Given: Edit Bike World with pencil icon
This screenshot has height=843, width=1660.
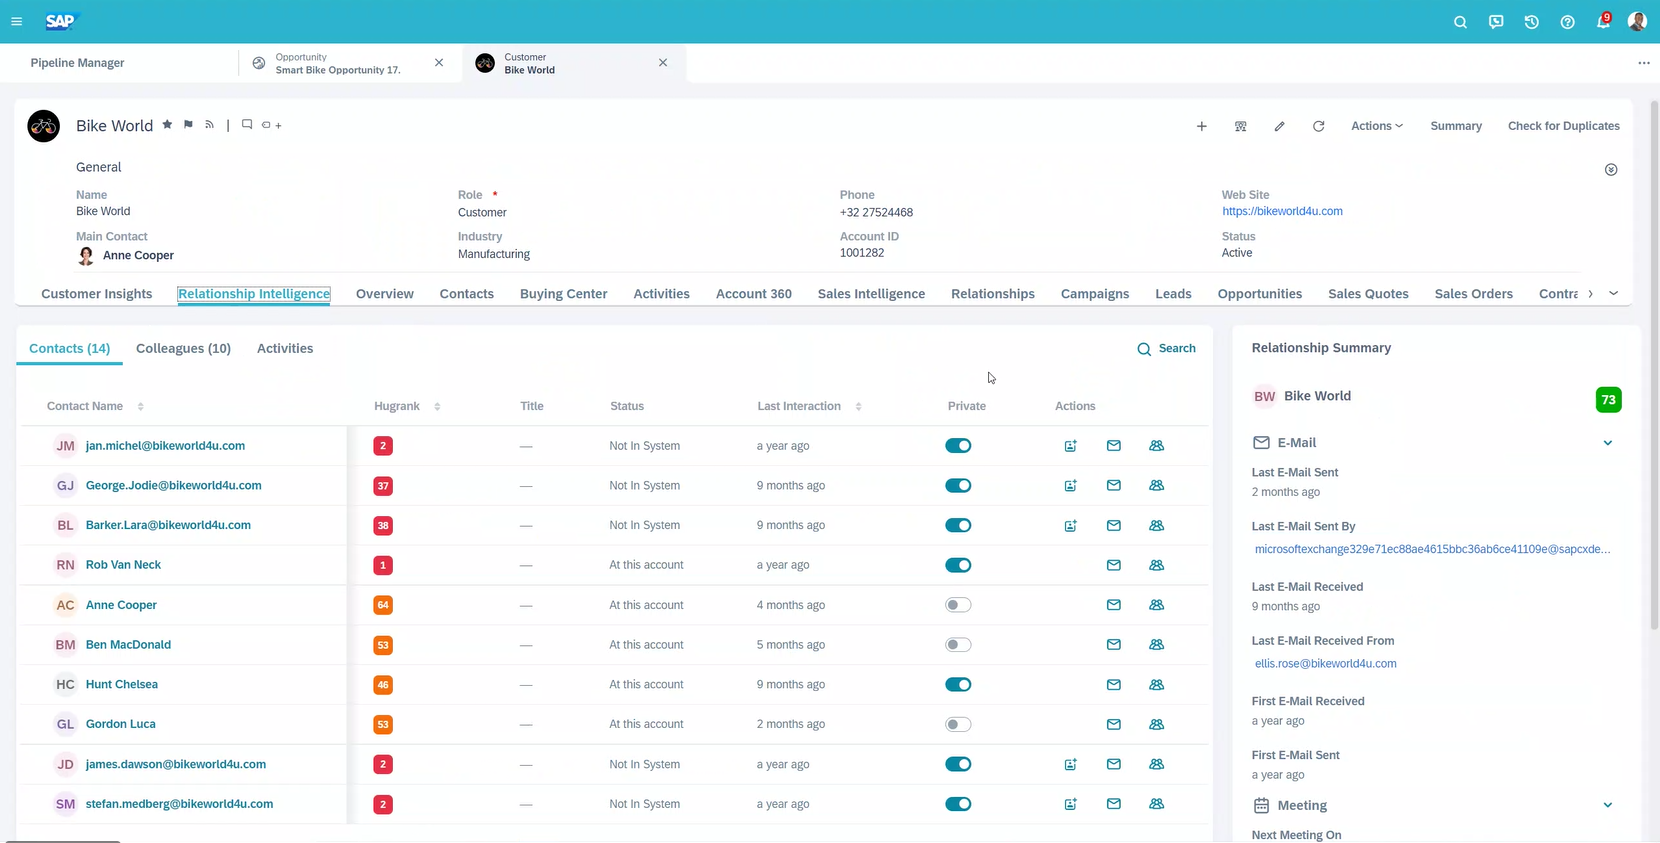Looking at the screenshot, I should coord(1280,126).
